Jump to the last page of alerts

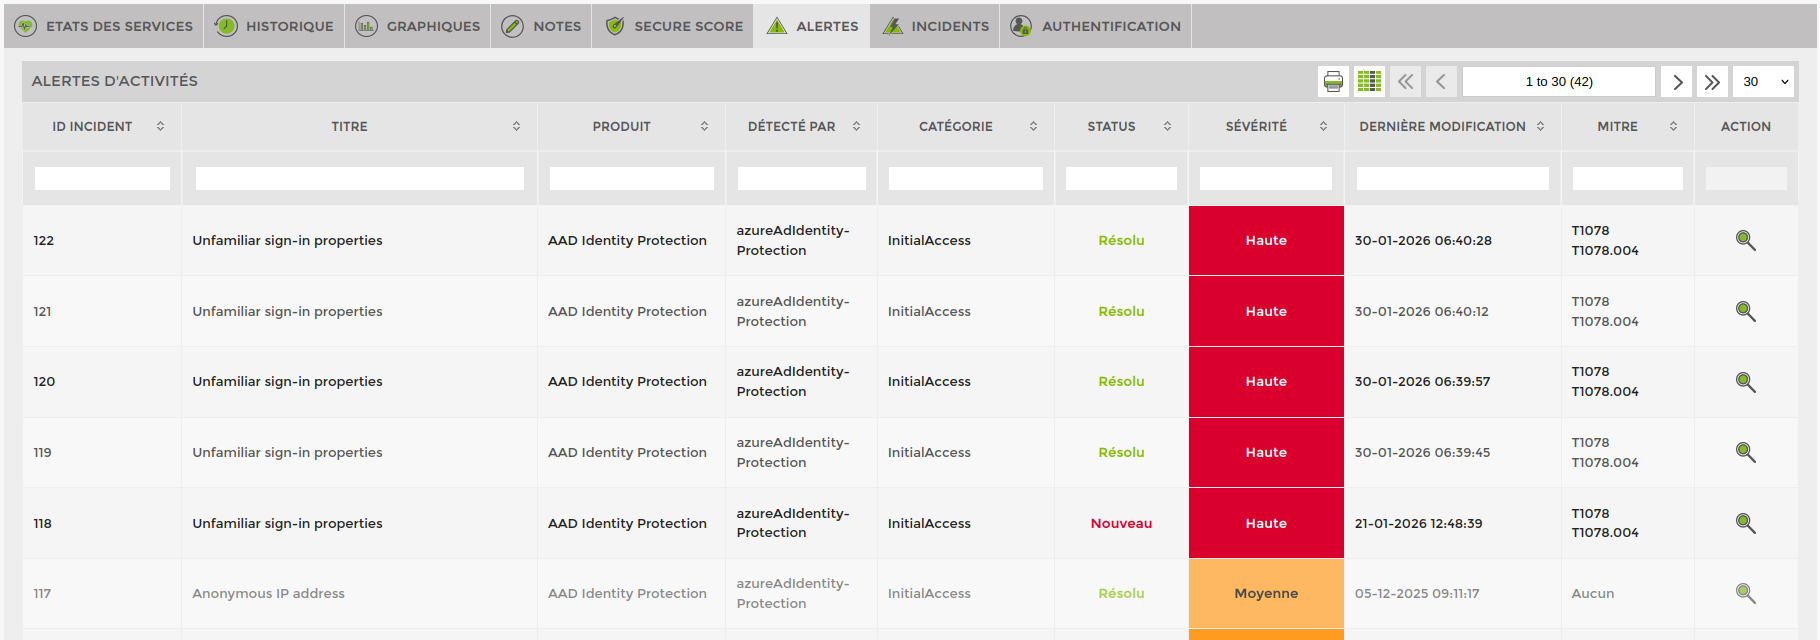pos(1712,82)
